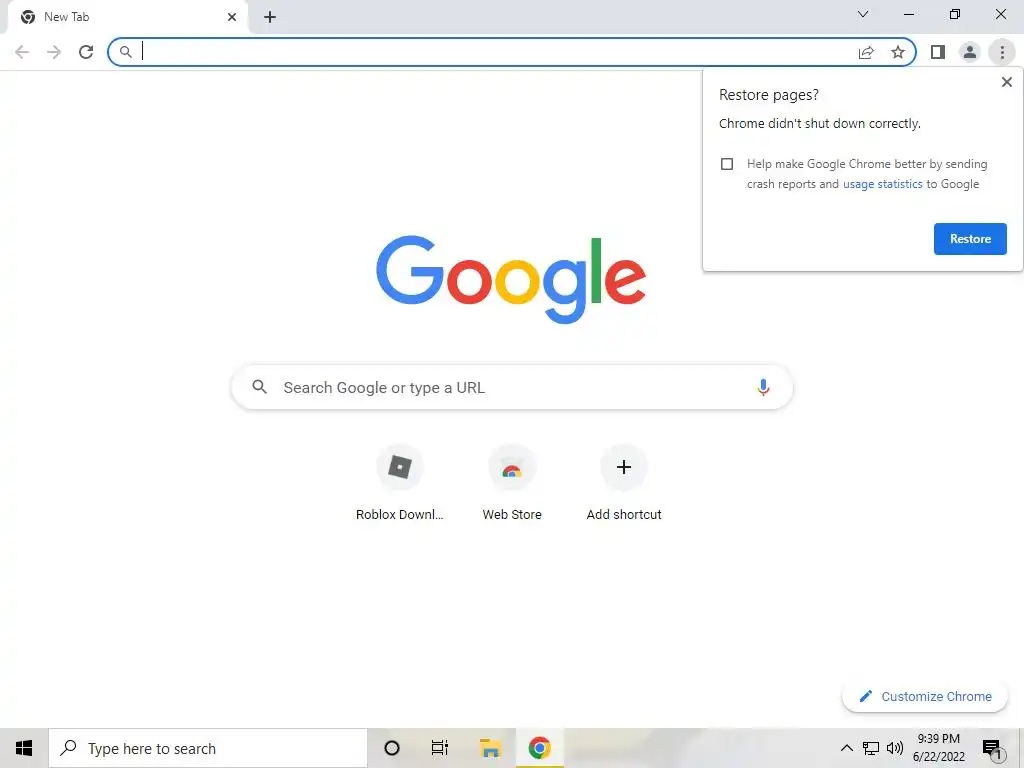Reload the page
The height and width of the screenshot is (768, 1024).
point(86,52)
